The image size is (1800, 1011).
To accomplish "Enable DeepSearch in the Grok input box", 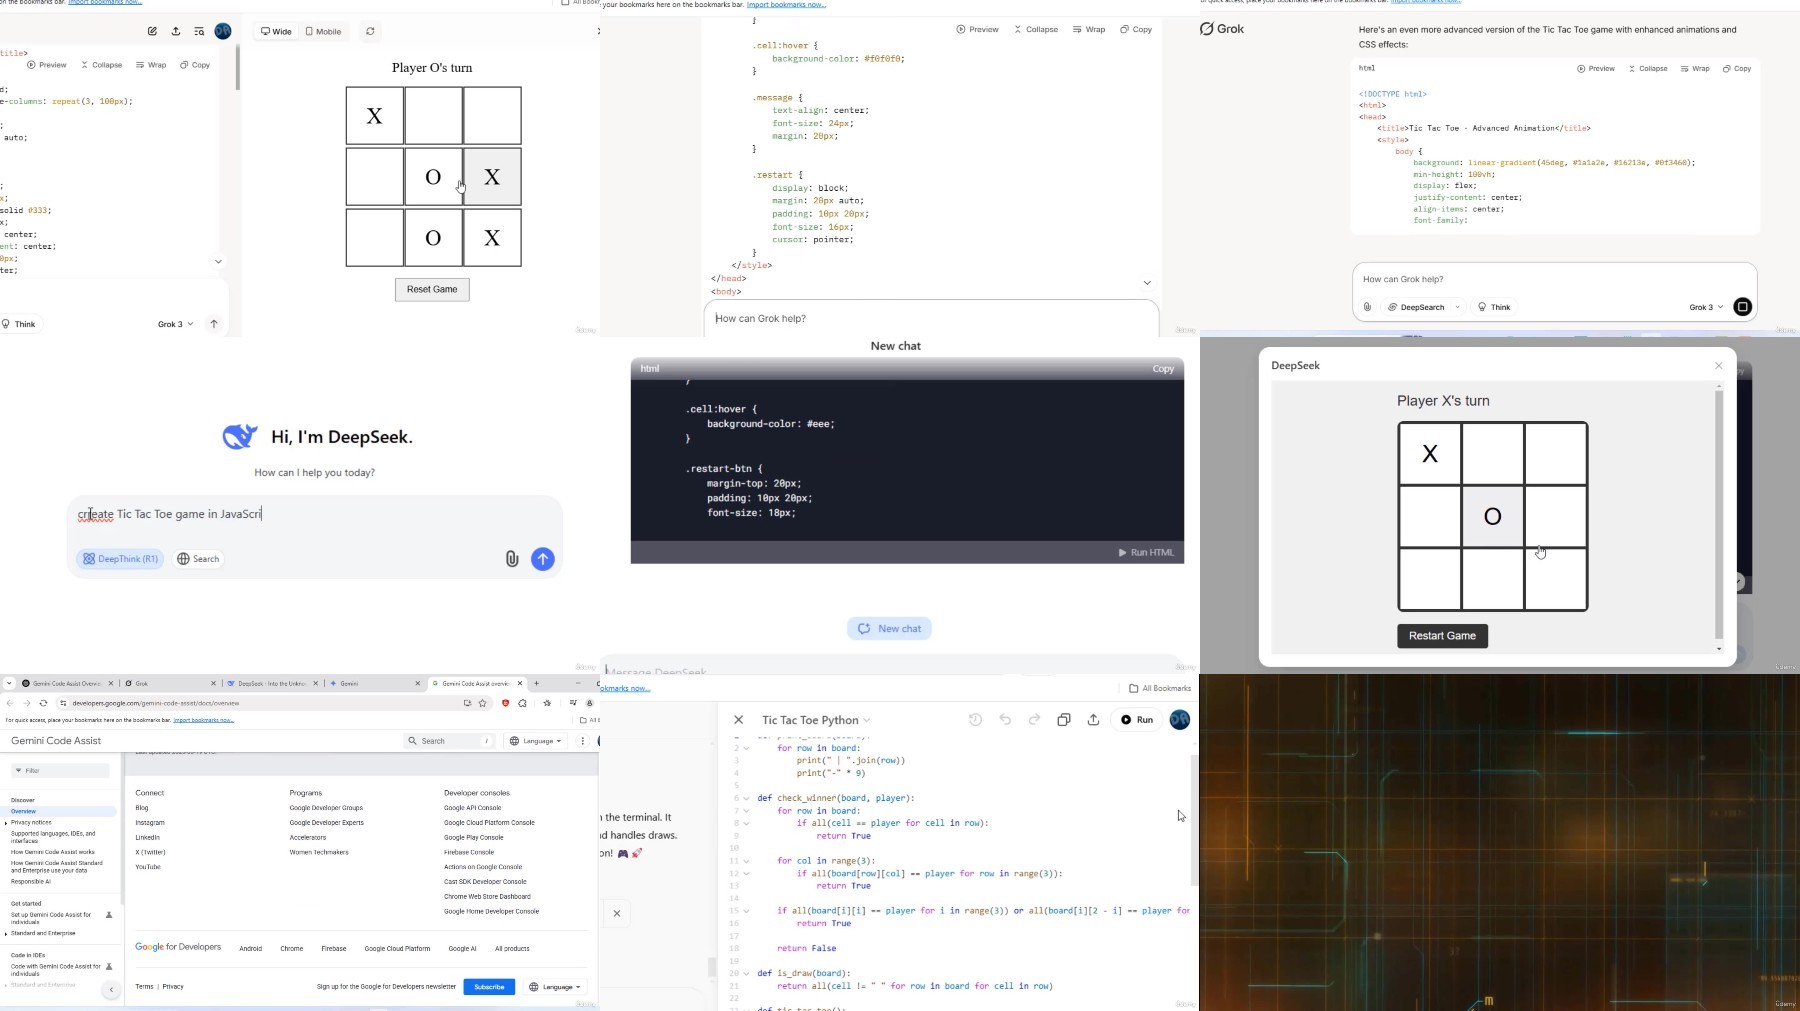I will (x=1416, y=307).
